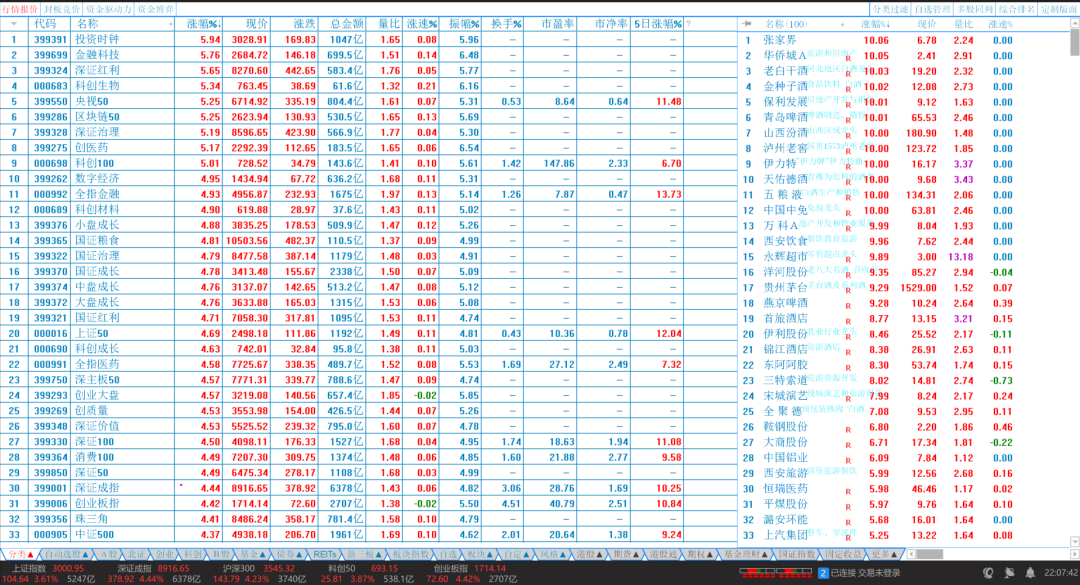Click the 上证指数 3000.95 status entry
Image resolution: width=1080 pixels, height=585 pixels.
tap(48, 568)
